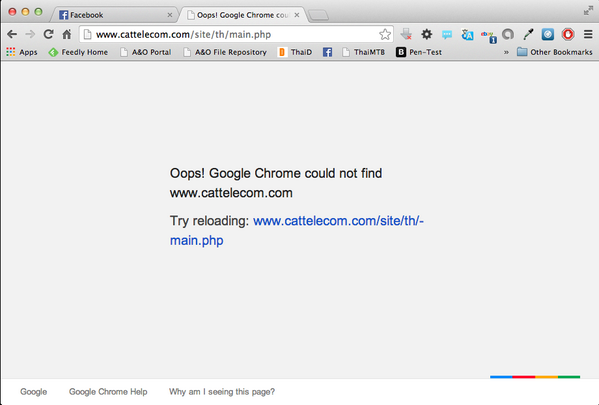Open the Google footer link
The image size is (599, 405).
(x=34, y=392)
